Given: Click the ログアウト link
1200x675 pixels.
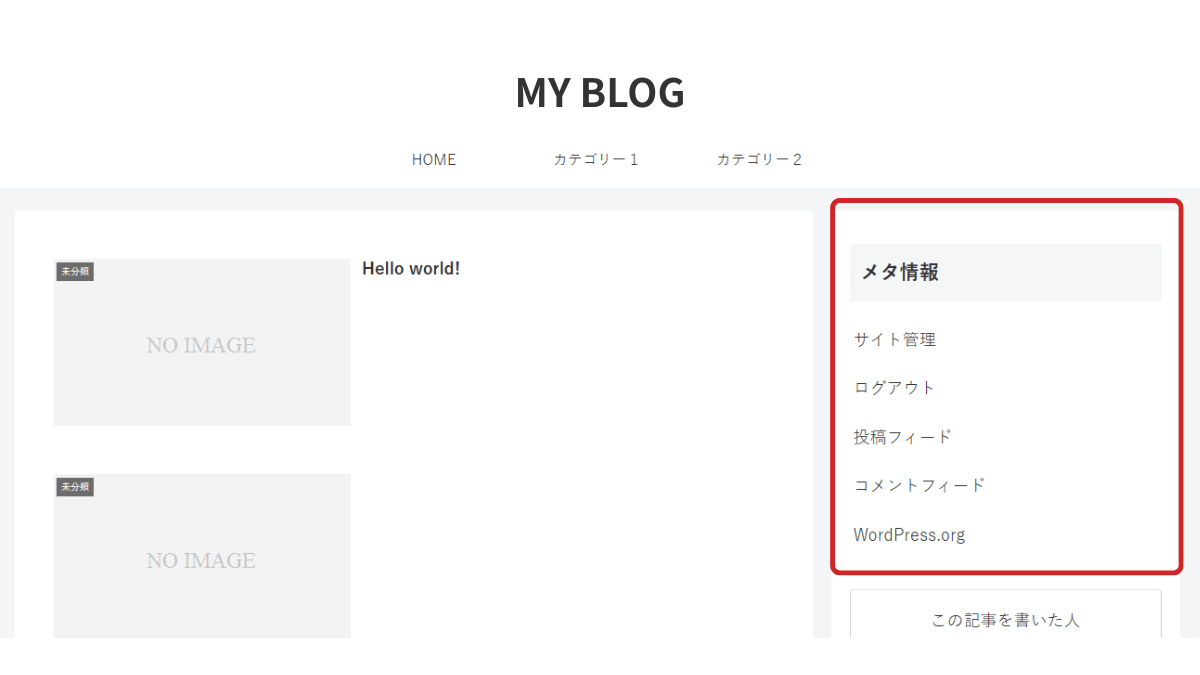Looking at the screenshot, I should coord(895,387).
